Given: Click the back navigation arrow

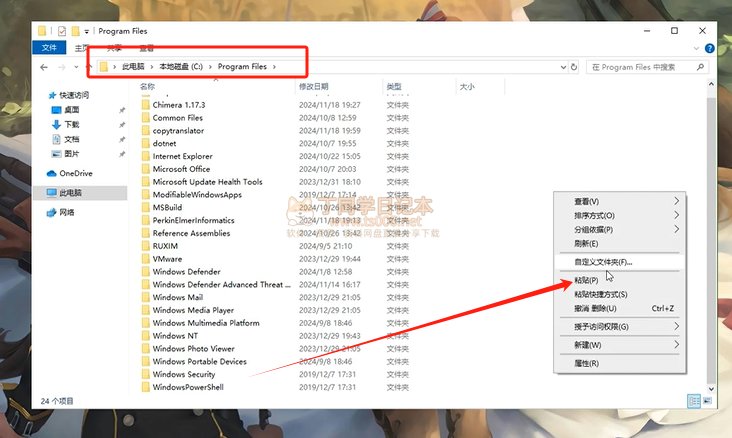Looking at the screenshot, I should coord(44,67).
